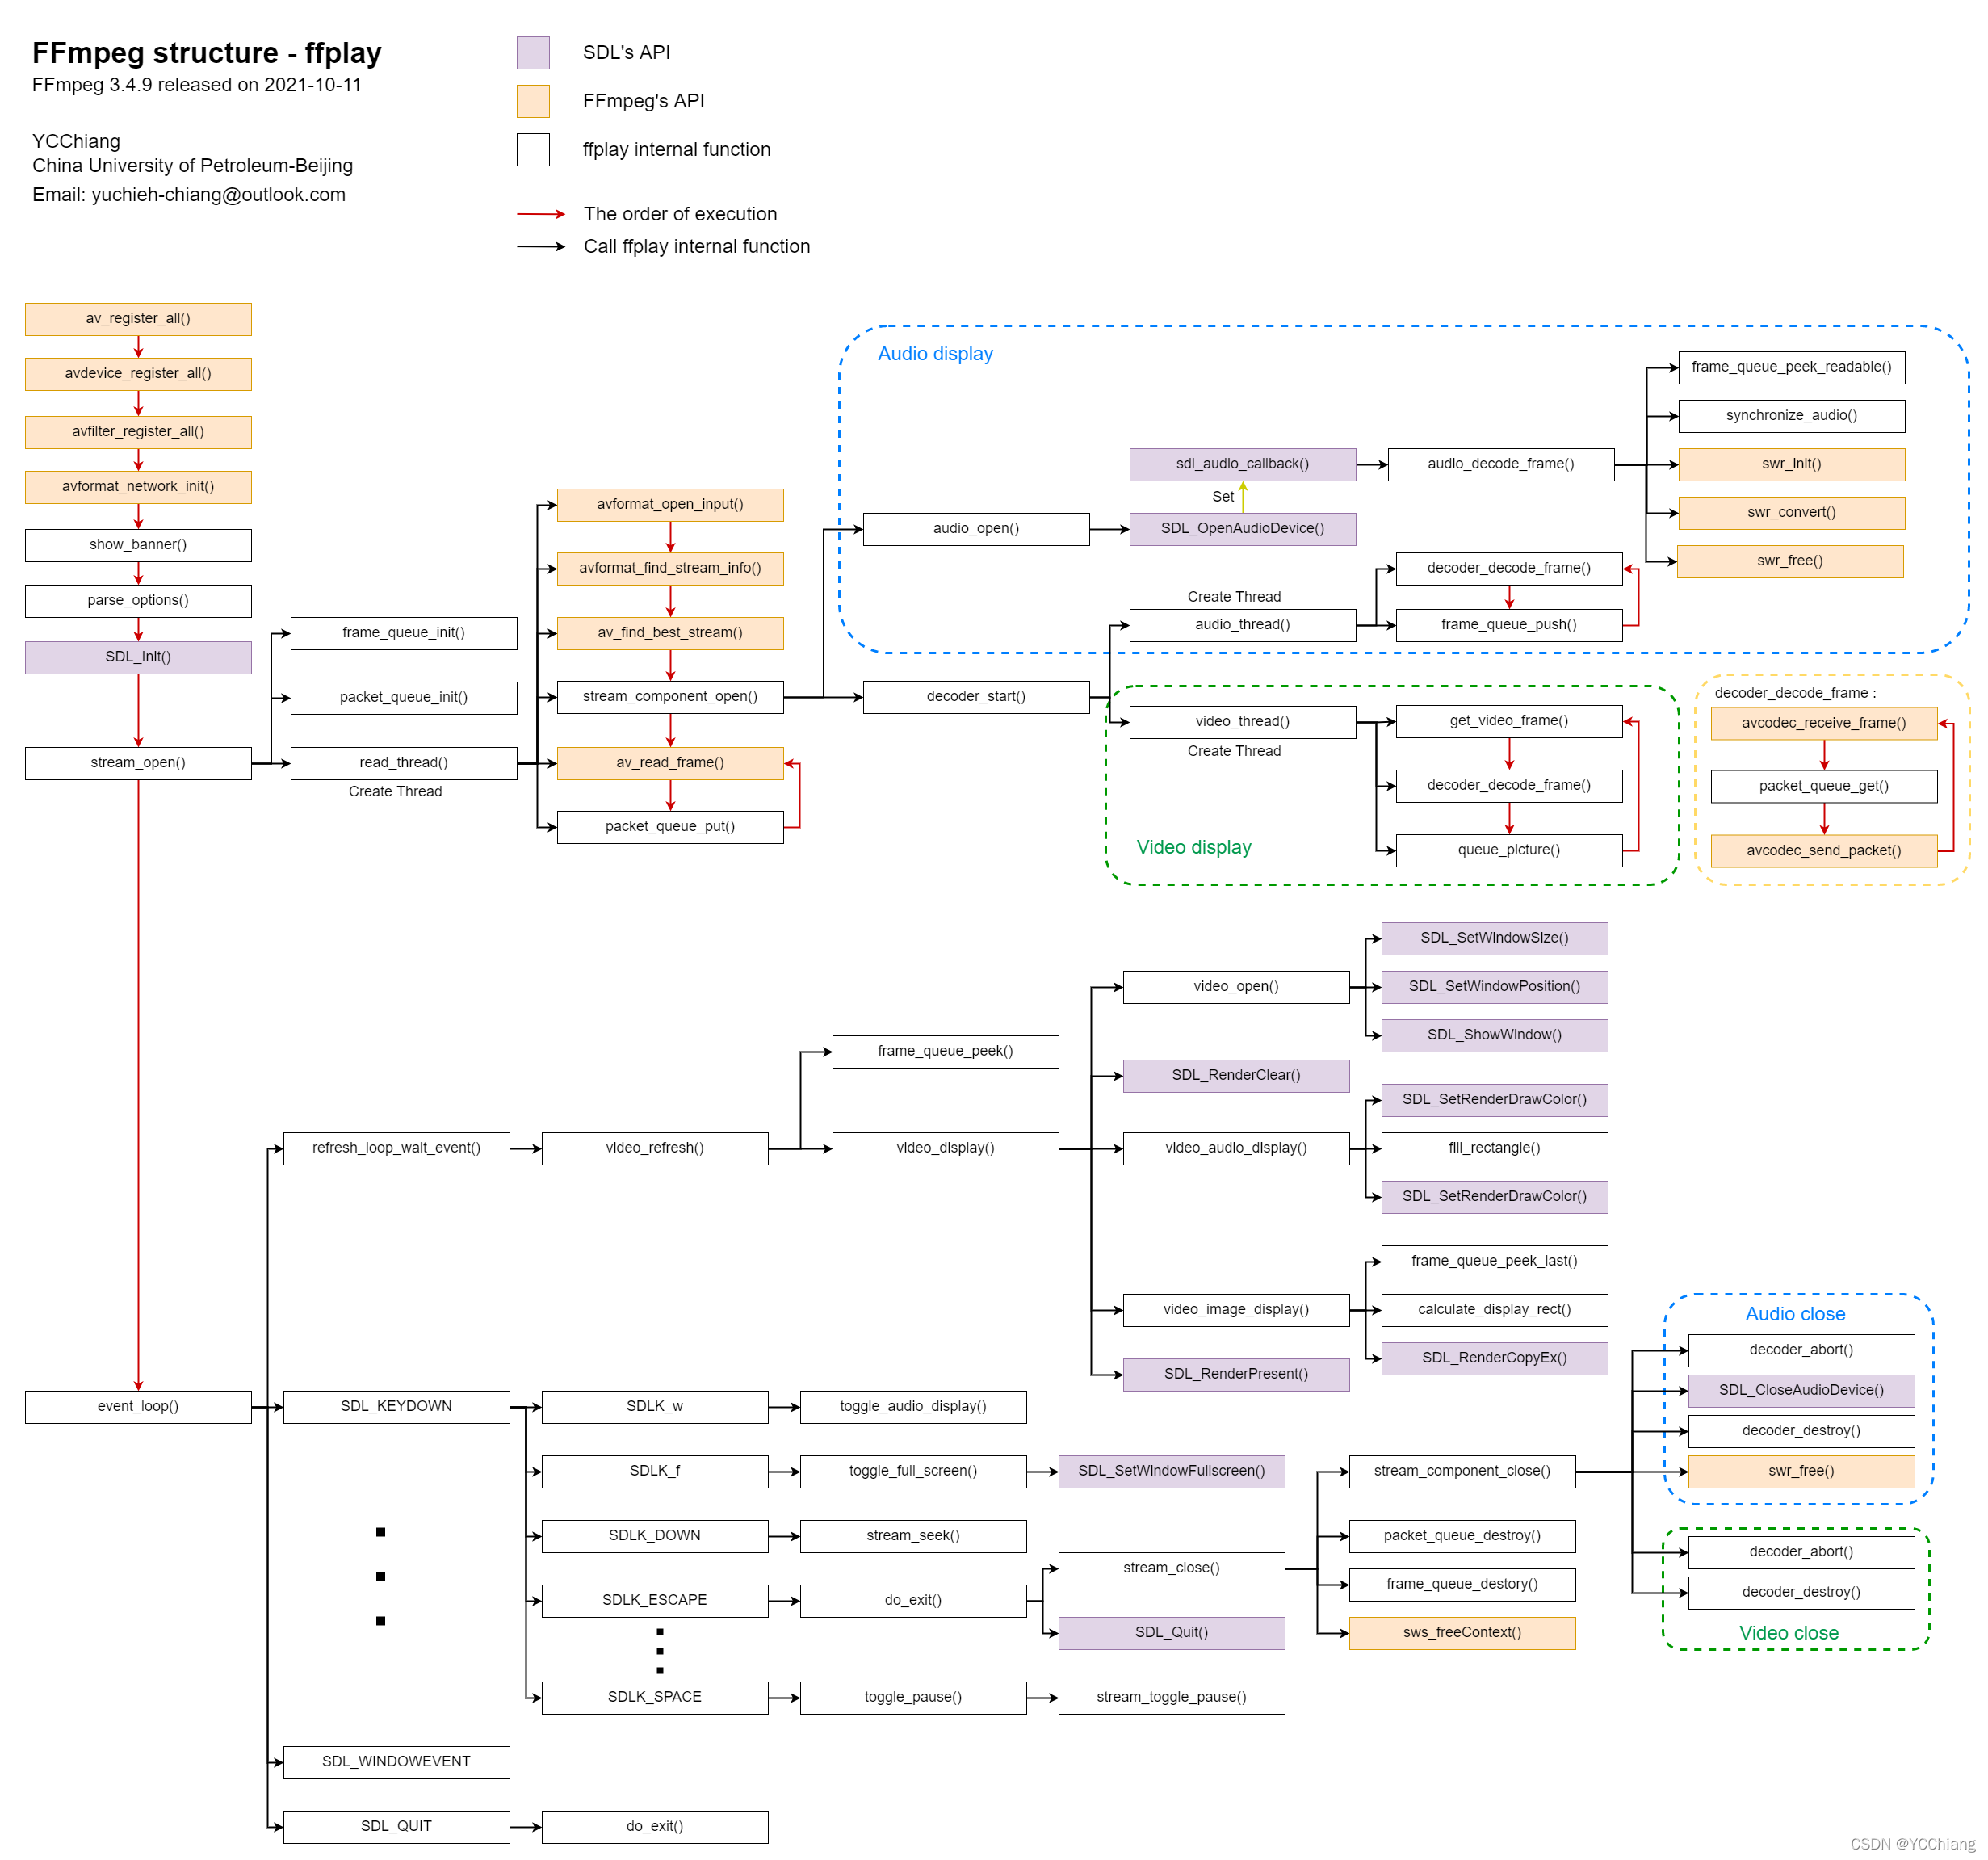The image size is (1988, 1860).
Task: Click the audio_decode_frame() node
Action: pyautogui.click(x=1501, y=464)
